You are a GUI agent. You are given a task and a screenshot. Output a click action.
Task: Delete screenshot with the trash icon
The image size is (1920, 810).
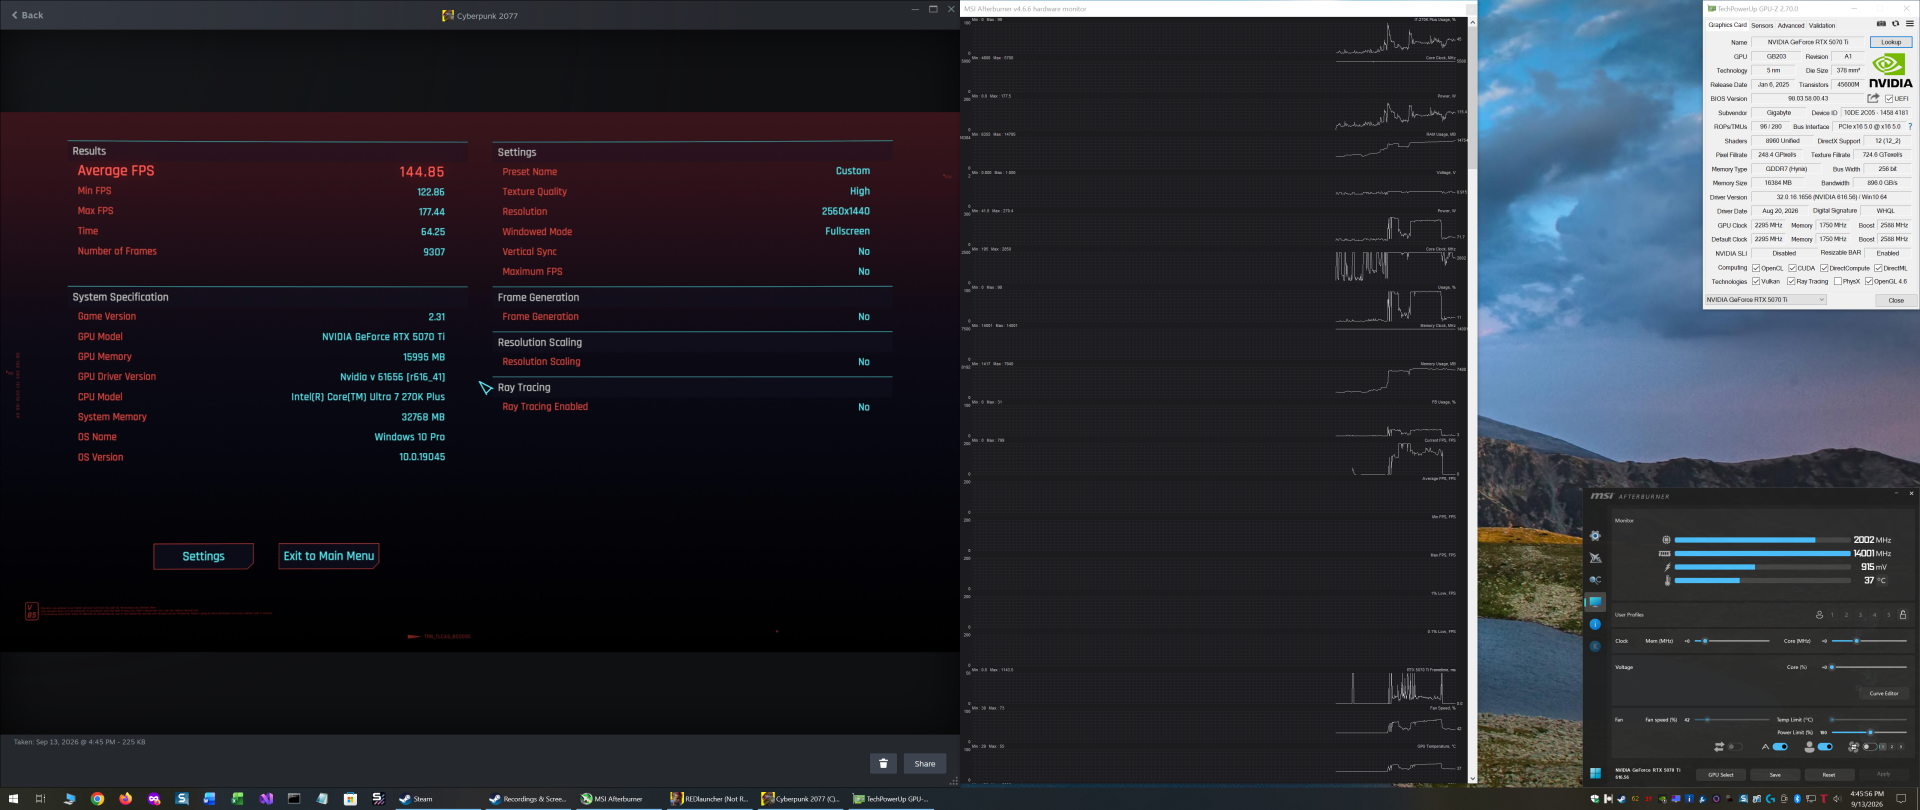click(x=883, y=764)
